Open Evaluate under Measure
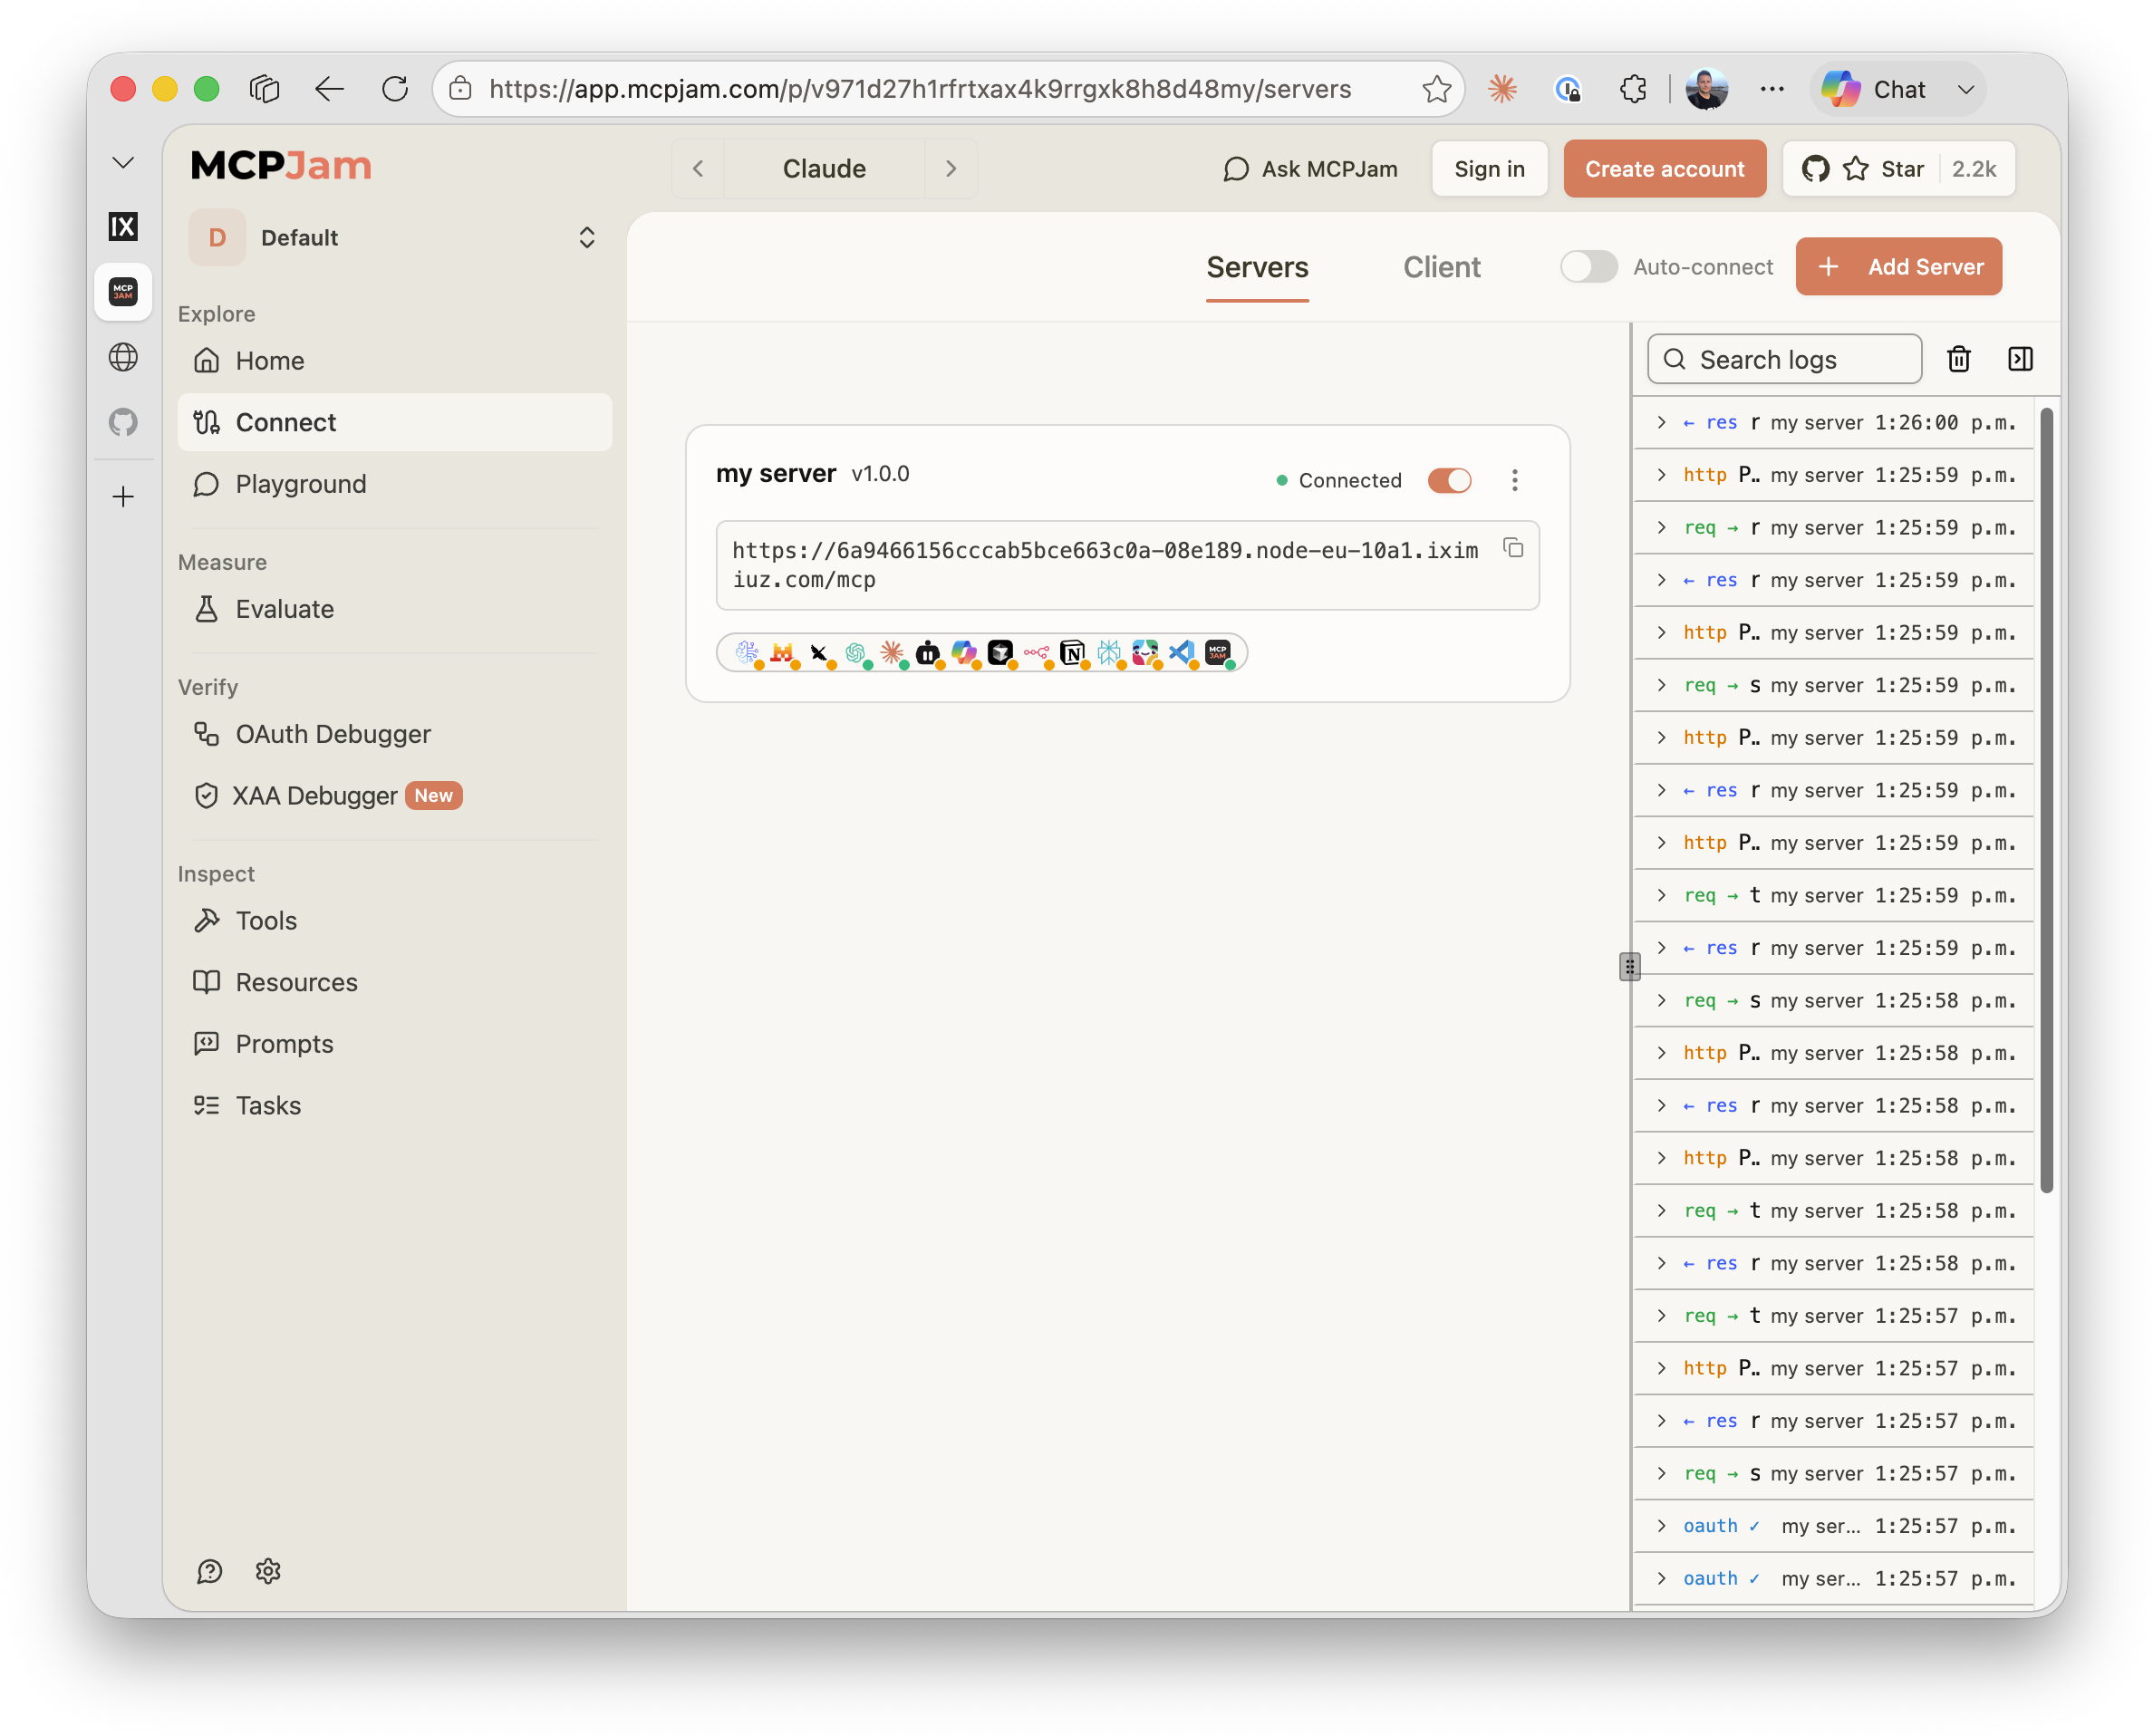 [394, 609]
